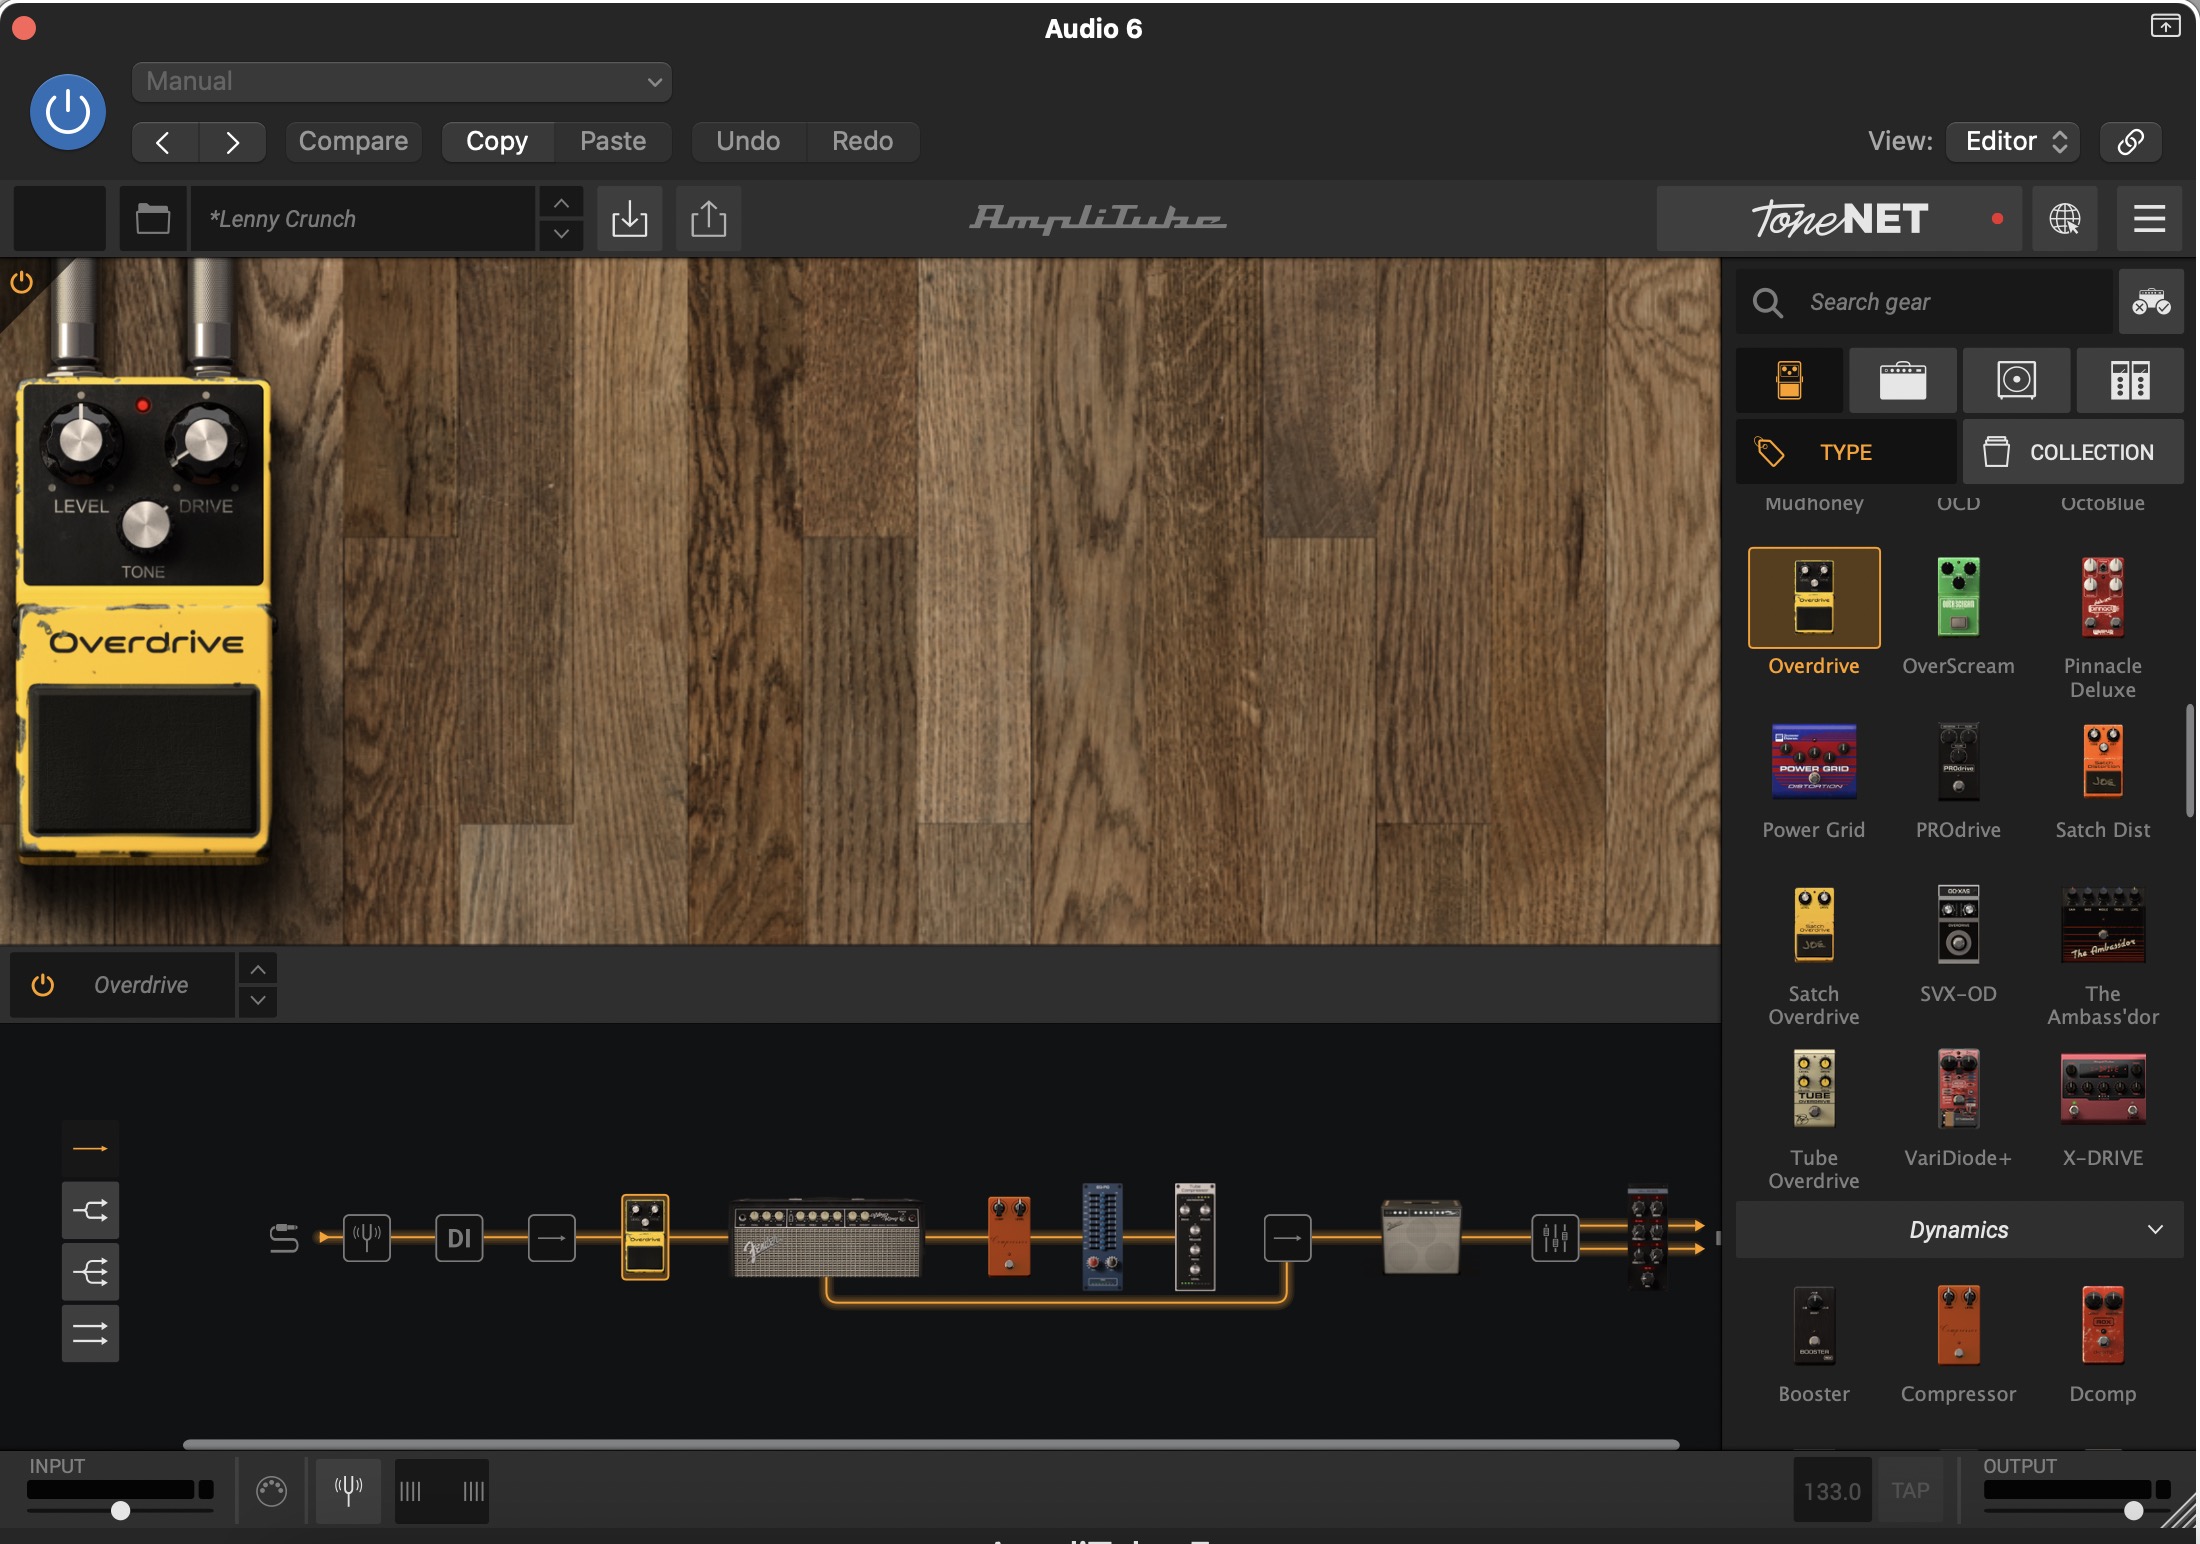2200x1544 pixels.
Task: Click the globe web icon
Action: point(2065,218)
